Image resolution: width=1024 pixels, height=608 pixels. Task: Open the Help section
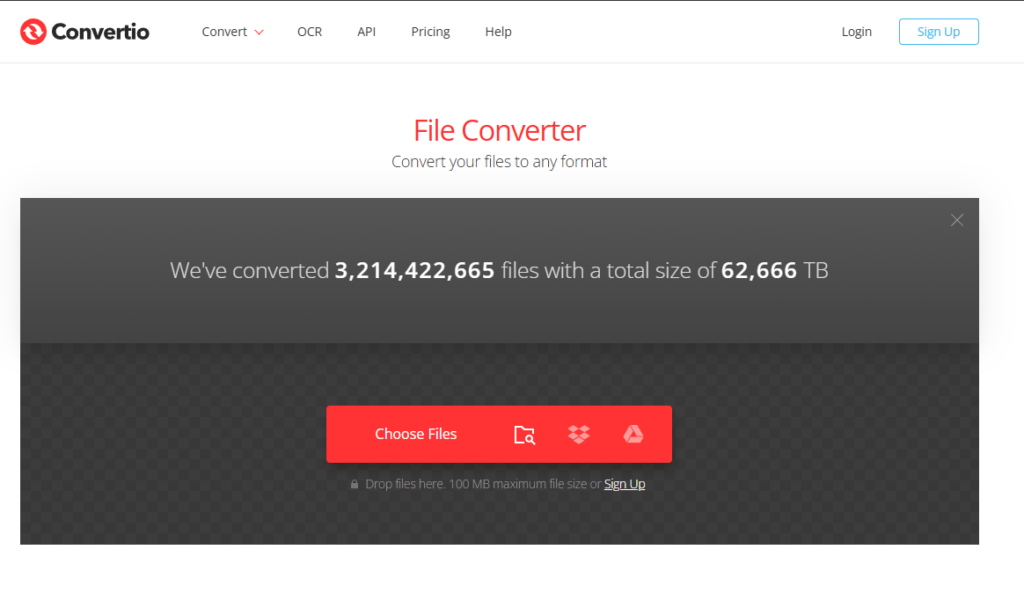click(x=498, y=32)
